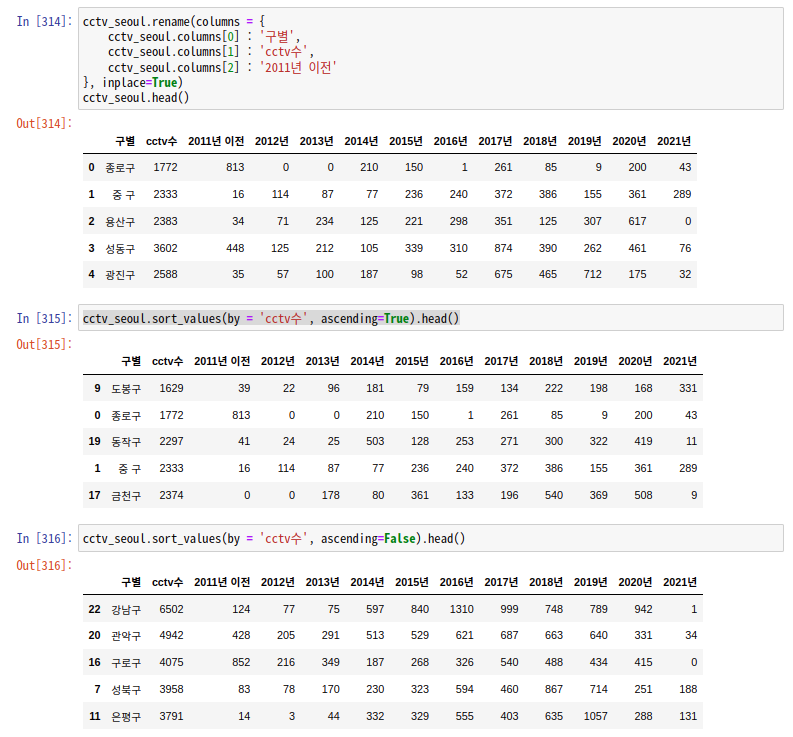Viewport: 793px width, 737px height.
Task: Click the inplace=True line in cell 314
Action: [133, 82]
